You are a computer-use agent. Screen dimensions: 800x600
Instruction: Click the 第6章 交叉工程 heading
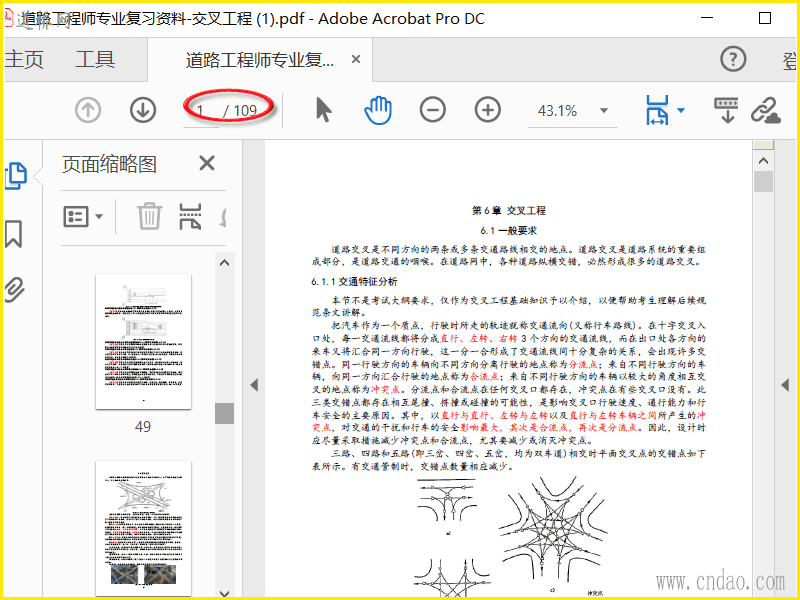(509, 210)
